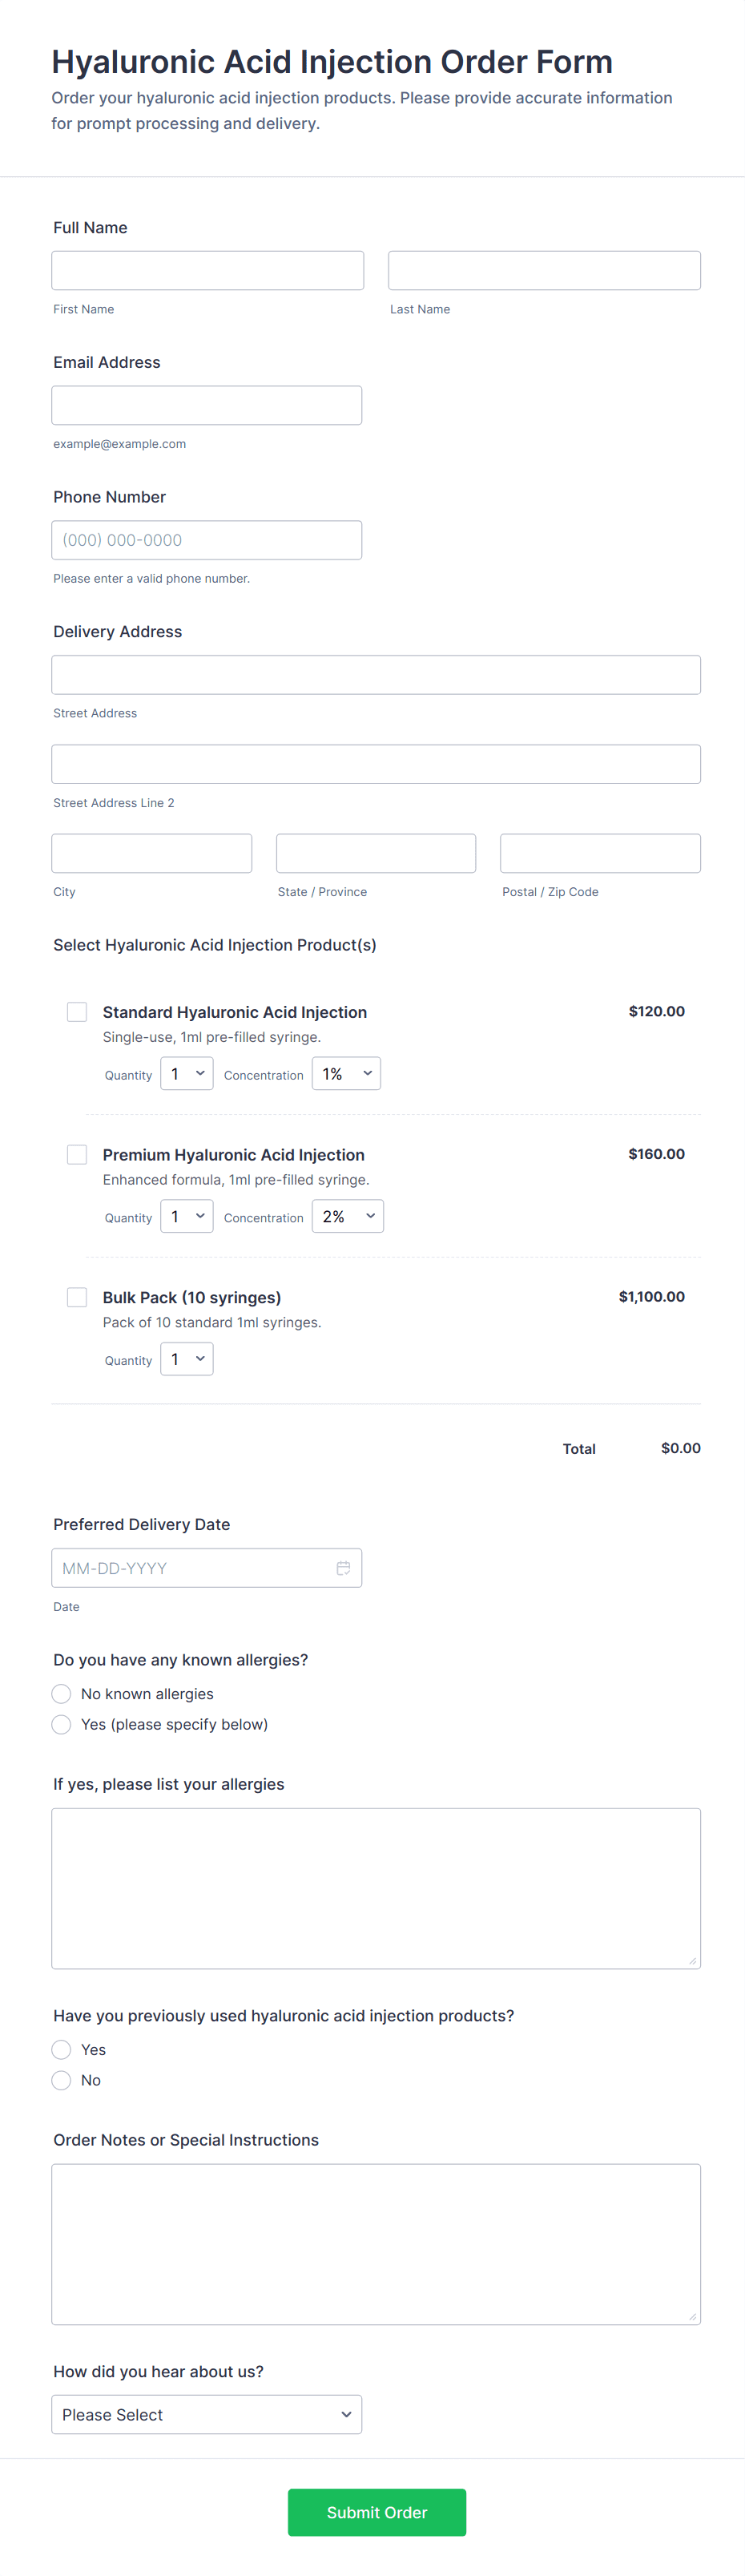Select 'No' for previously used products
The height and width of the screenshot is (2576, 745).
[x=62, y=2080]
